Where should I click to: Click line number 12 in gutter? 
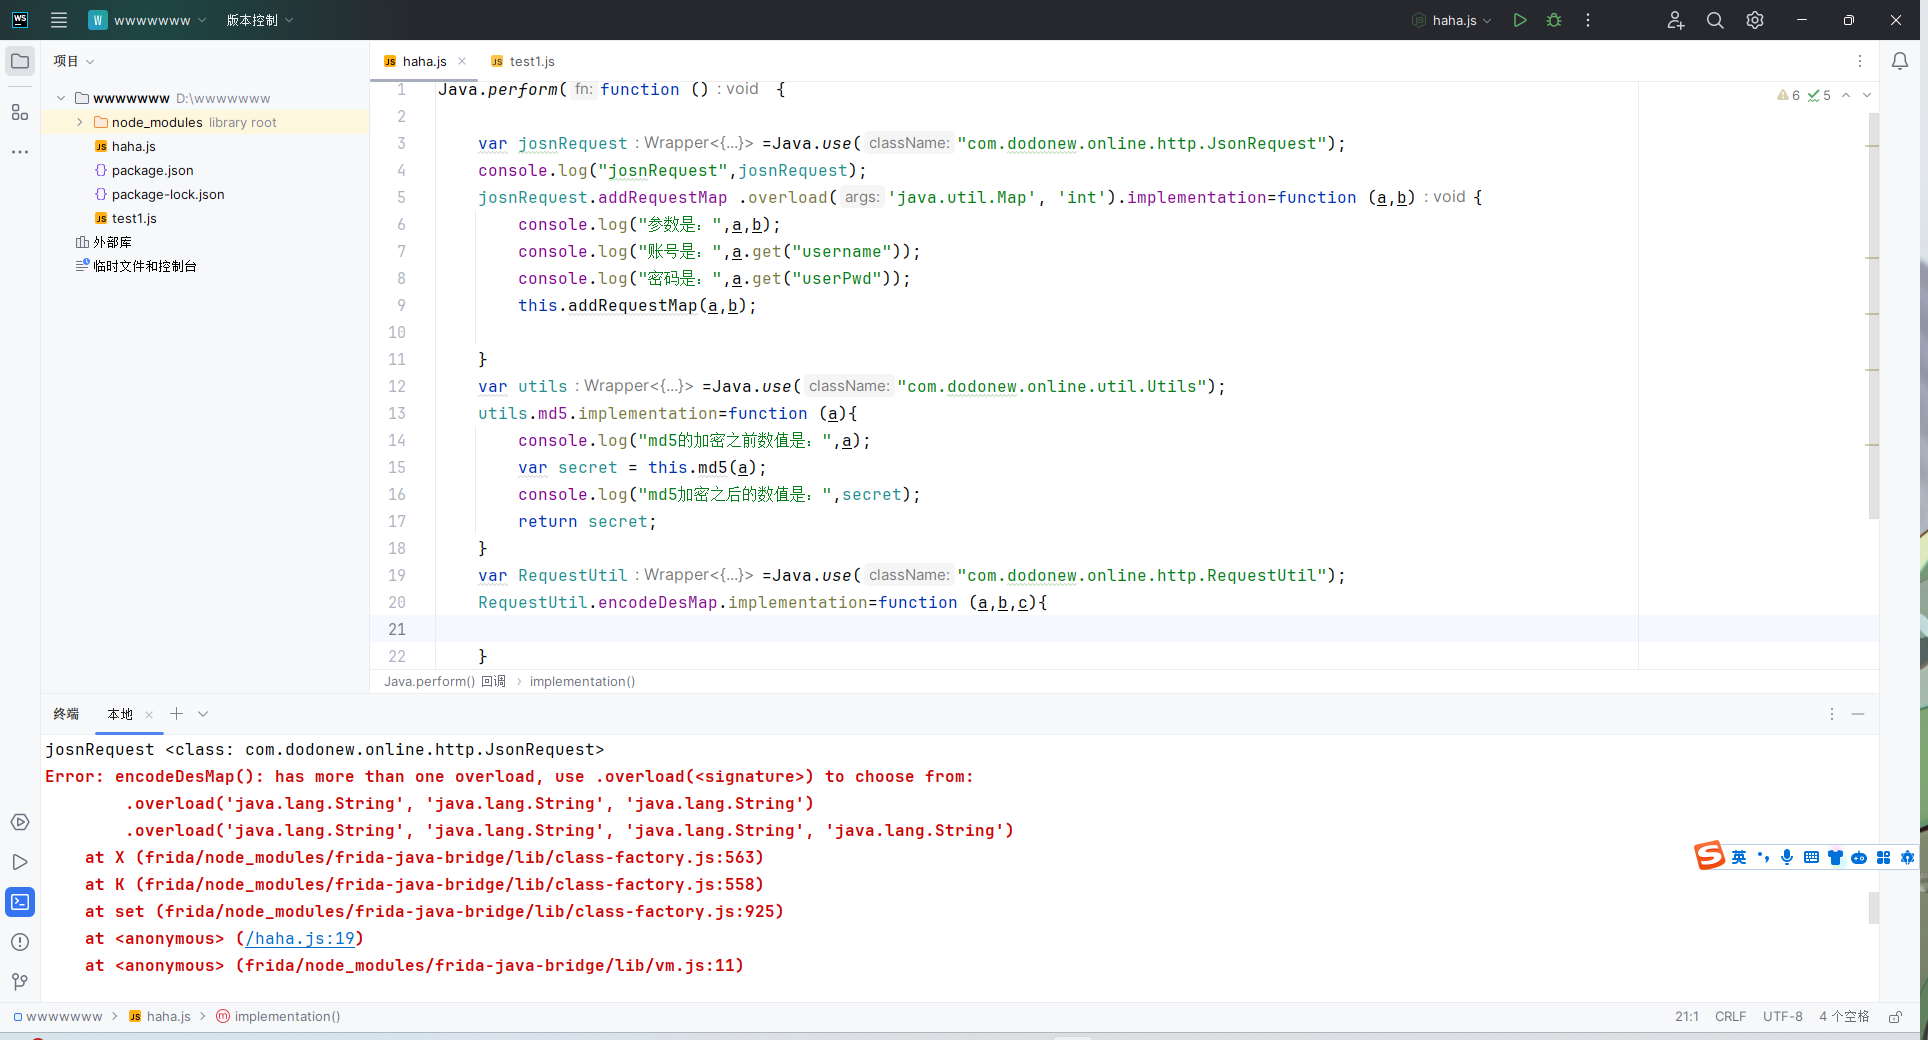tap(397, 386)
